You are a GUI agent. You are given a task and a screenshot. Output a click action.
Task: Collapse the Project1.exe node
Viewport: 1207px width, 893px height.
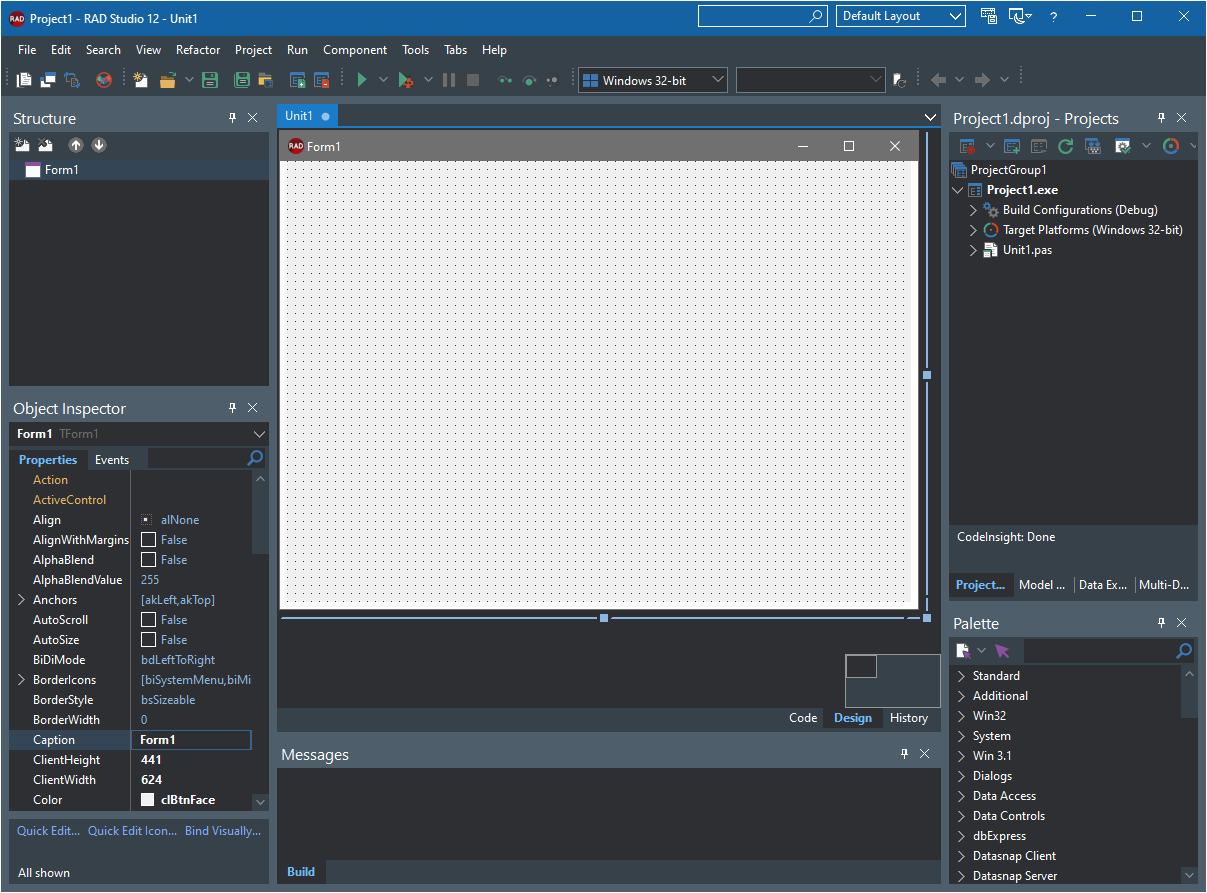[958, 190]
